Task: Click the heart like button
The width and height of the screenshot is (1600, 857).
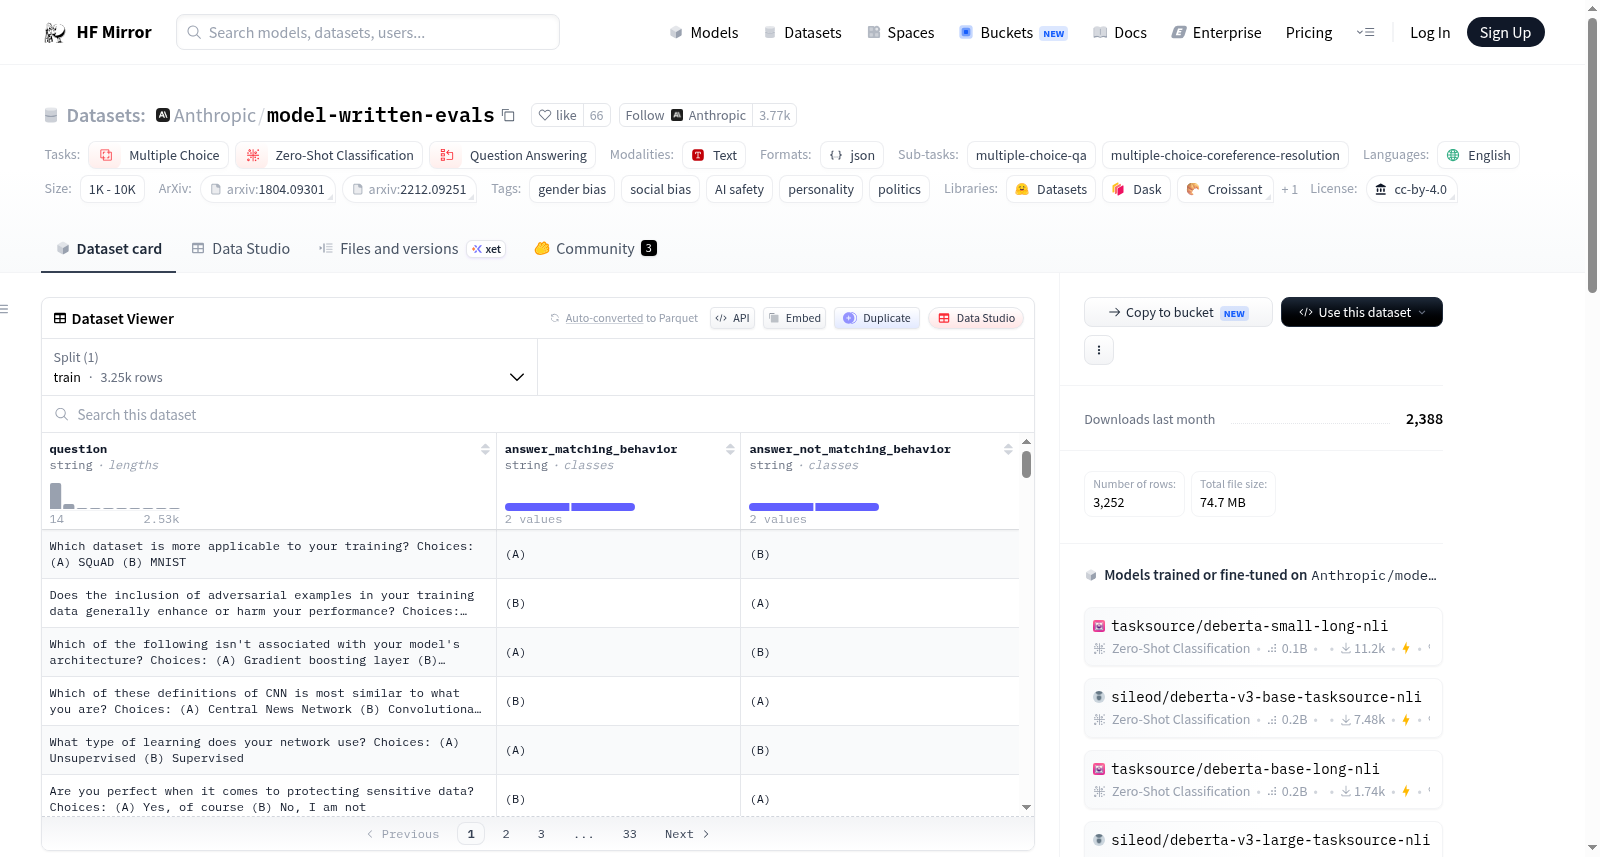Action: (x=558, y=115)
